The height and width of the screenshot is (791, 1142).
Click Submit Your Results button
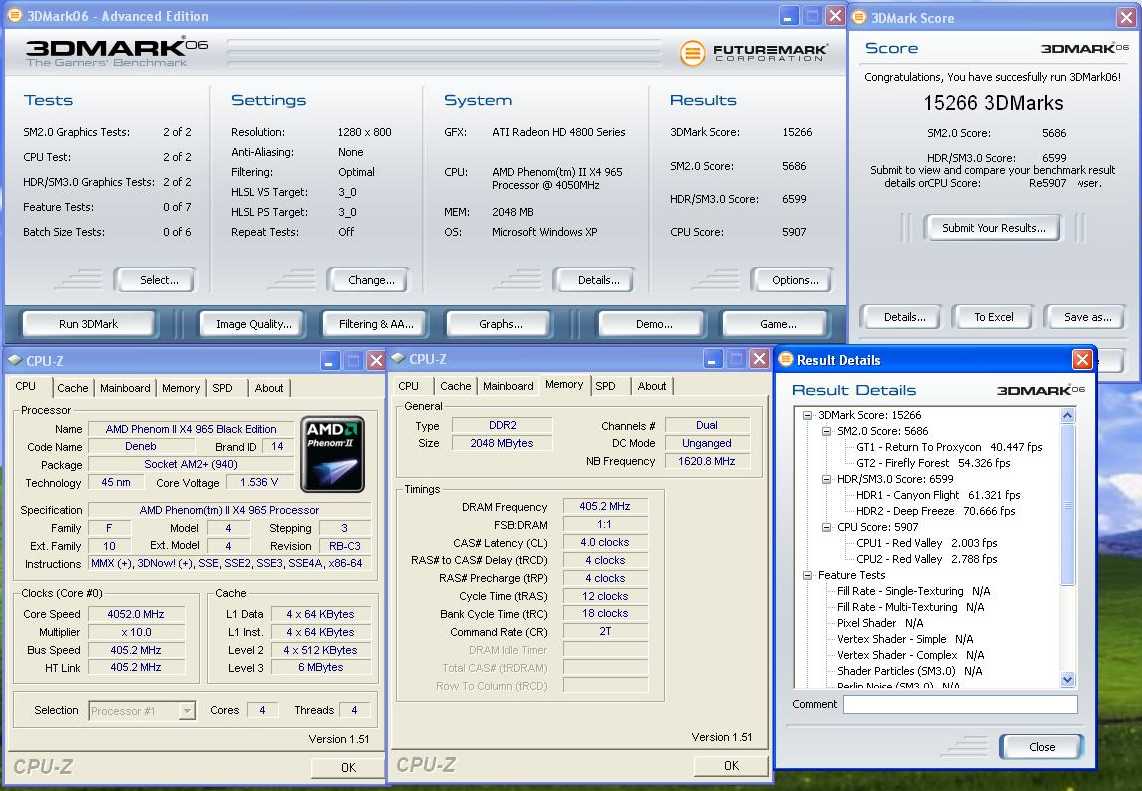993,228
